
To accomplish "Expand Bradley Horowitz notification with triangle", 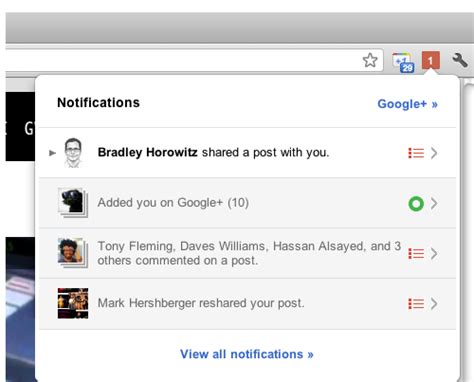I will point(52,153).
